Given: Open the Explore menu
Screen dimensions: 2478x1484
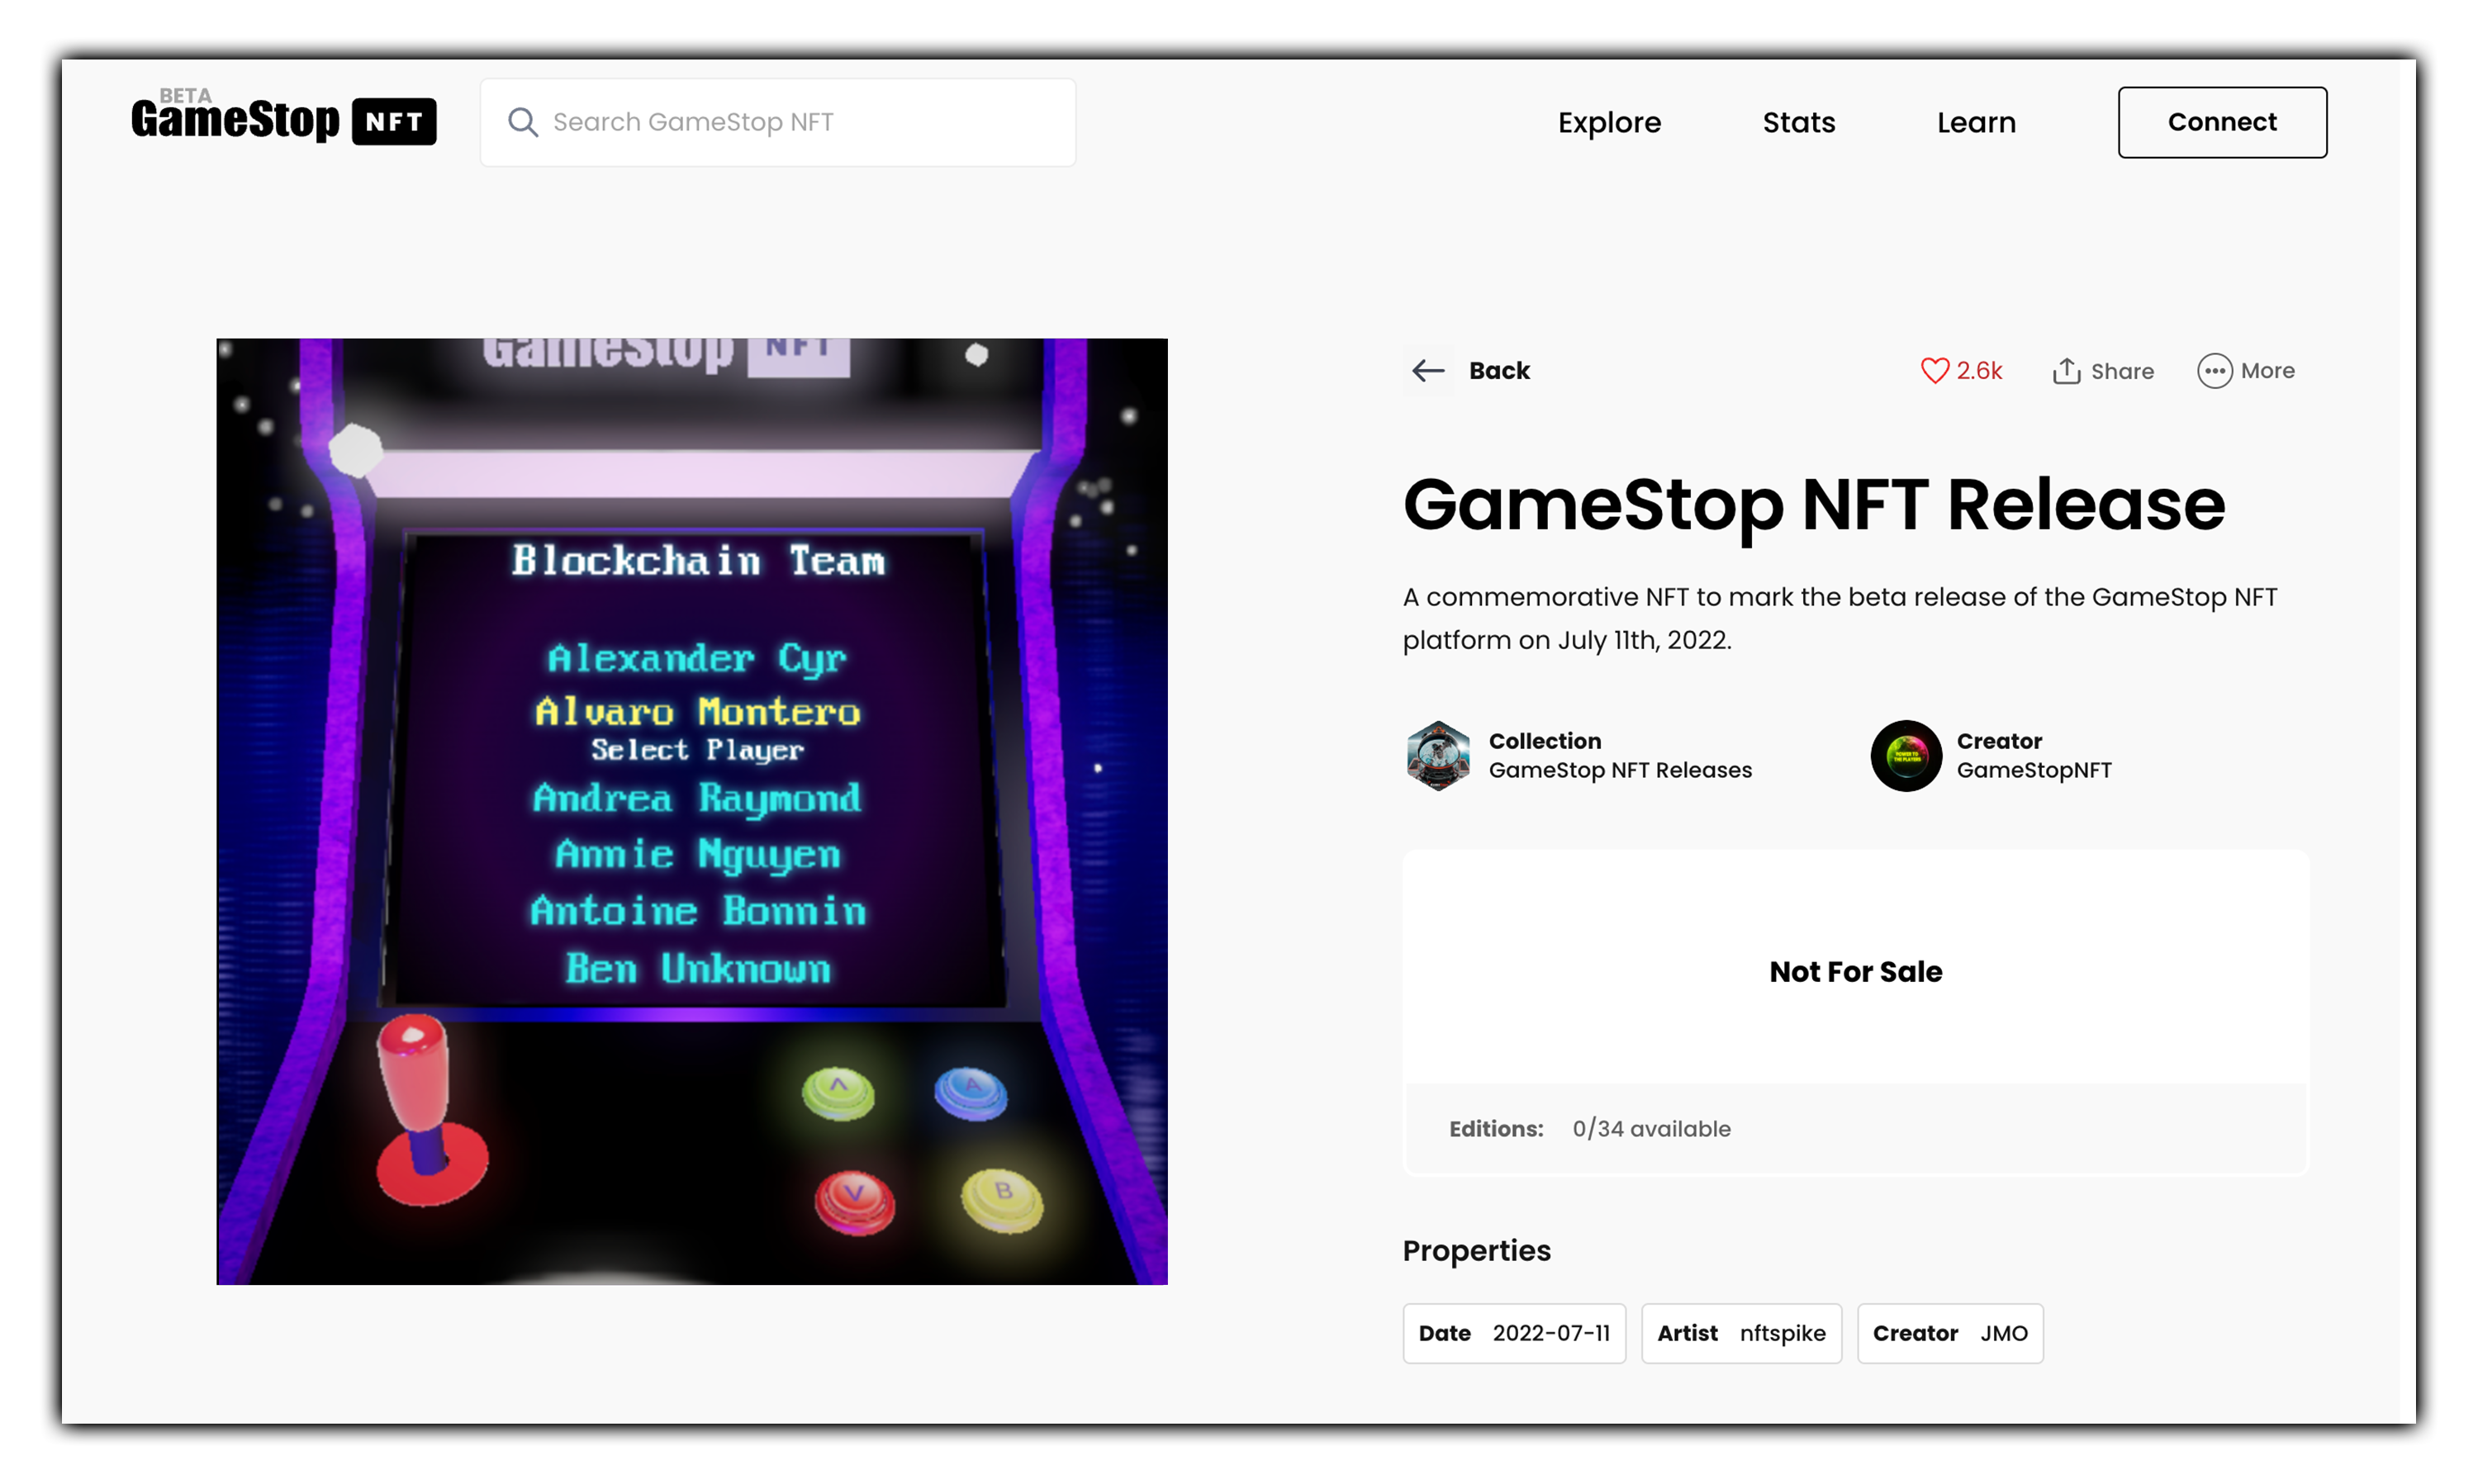Looking at the screenshot, I should pos(1609,122).
